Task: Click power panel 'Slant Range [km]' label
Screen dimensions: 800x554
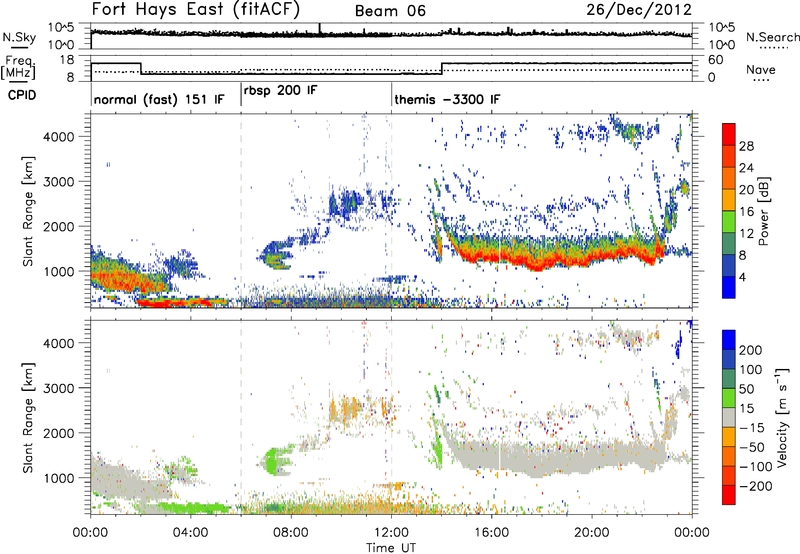Action: click(x=28, y=211)
